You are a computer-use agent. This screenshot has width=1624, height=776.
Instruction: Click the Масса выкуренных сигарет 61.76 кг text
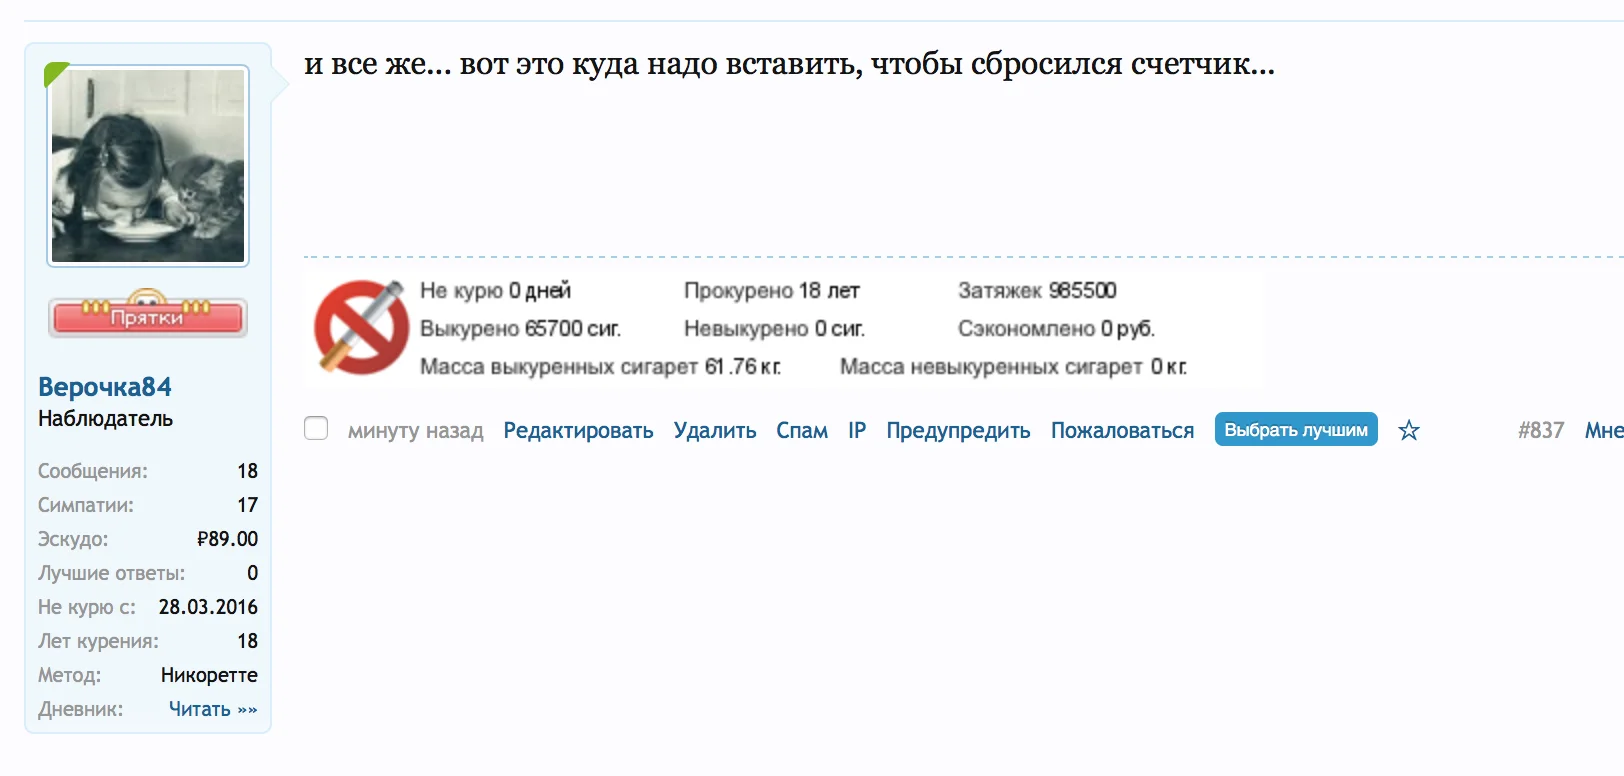coord(600,367)
